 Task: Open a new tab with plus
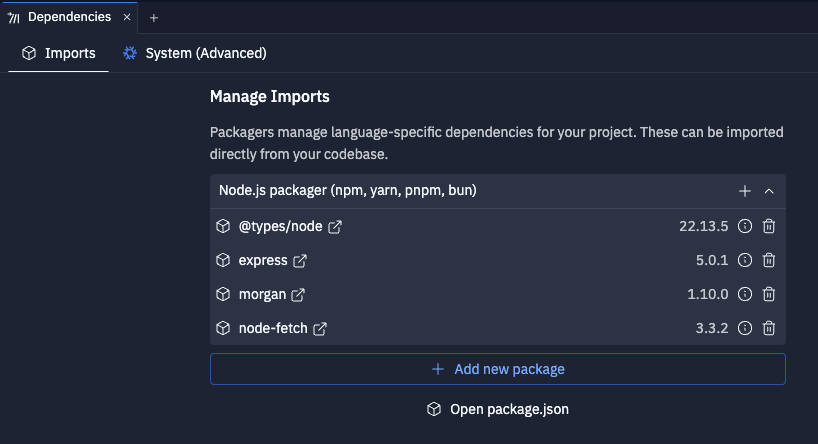pyautogui.click(x=154, y=18)
